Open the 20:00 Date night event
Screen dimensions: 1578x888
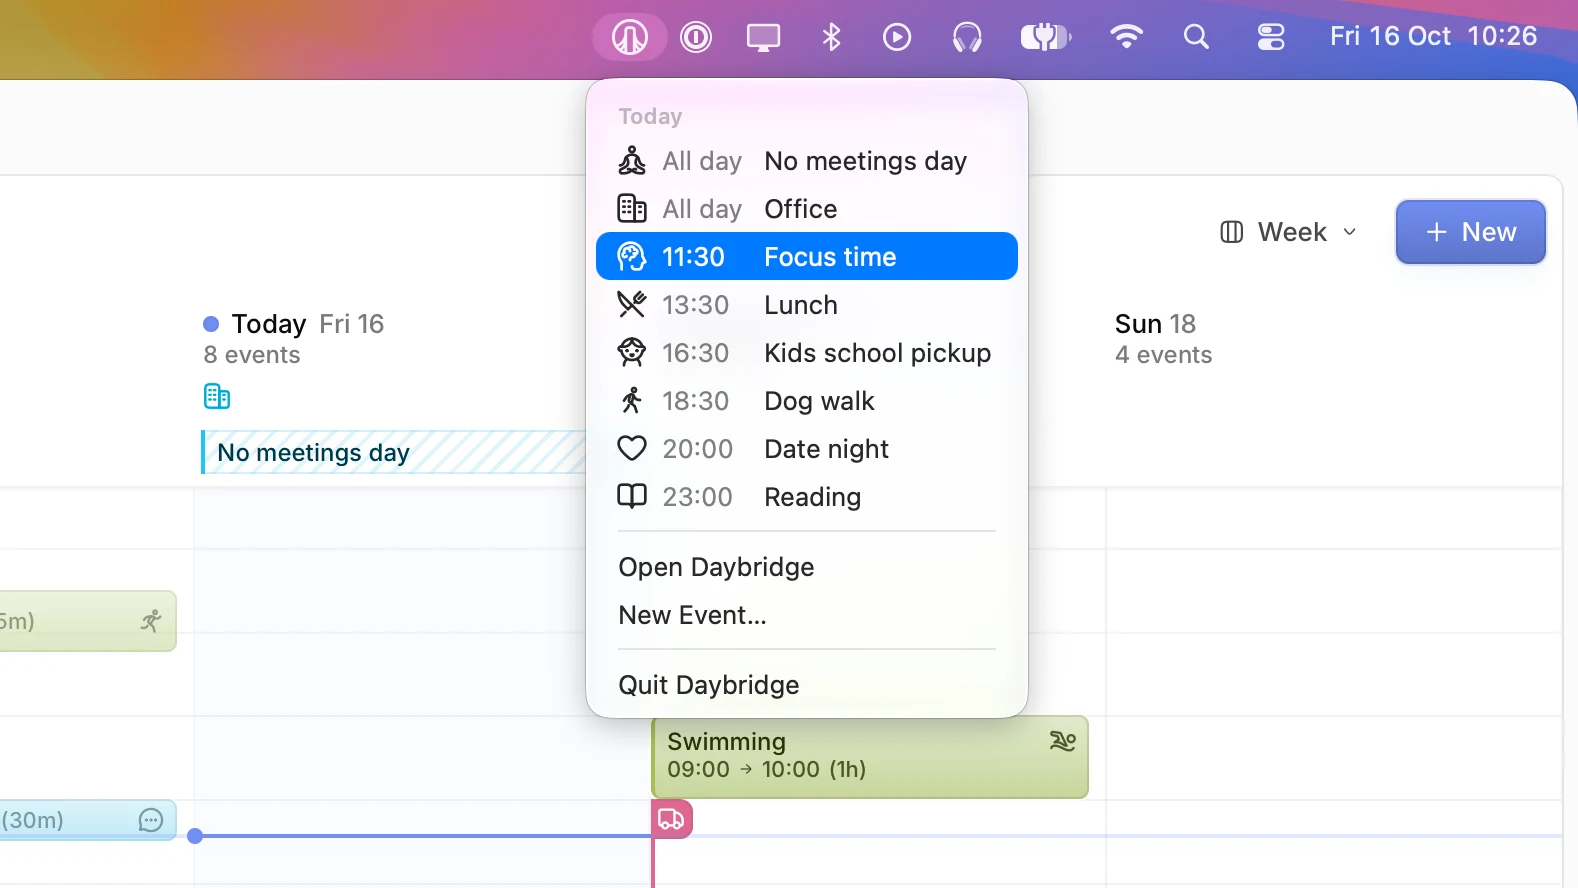[x=807, y=449]
